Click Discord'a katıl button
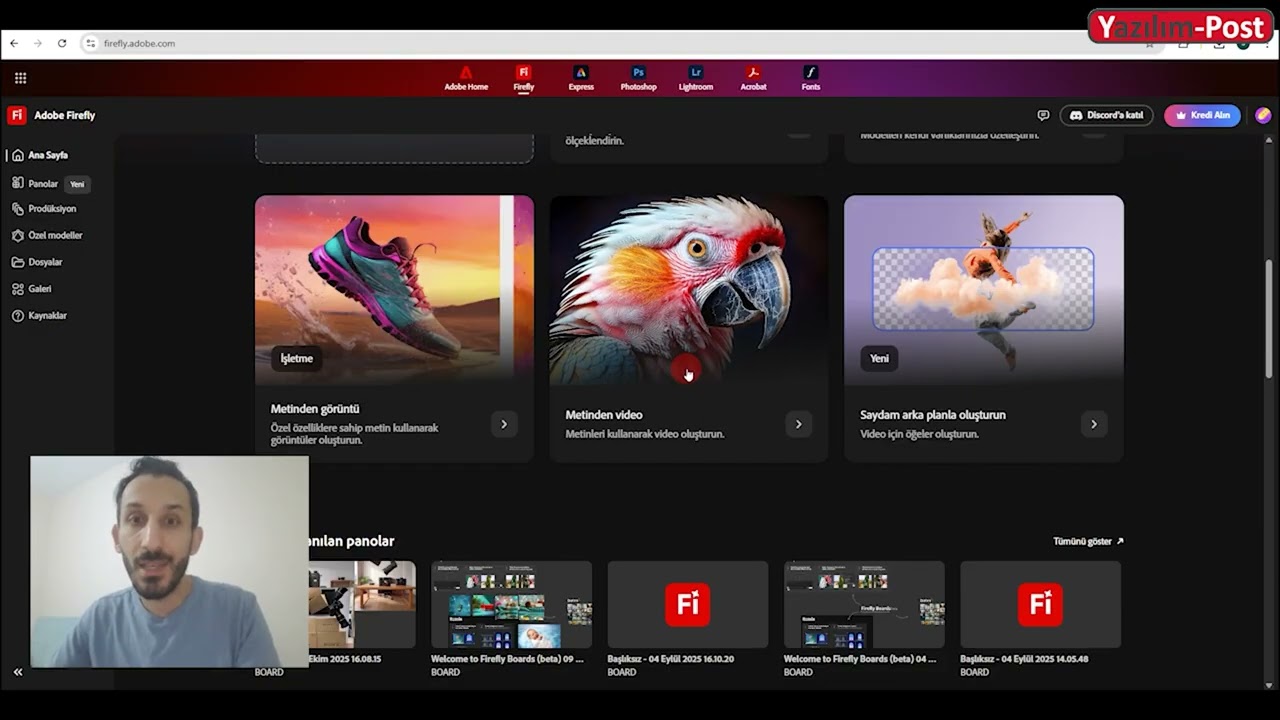 [x=1106, y=115]
